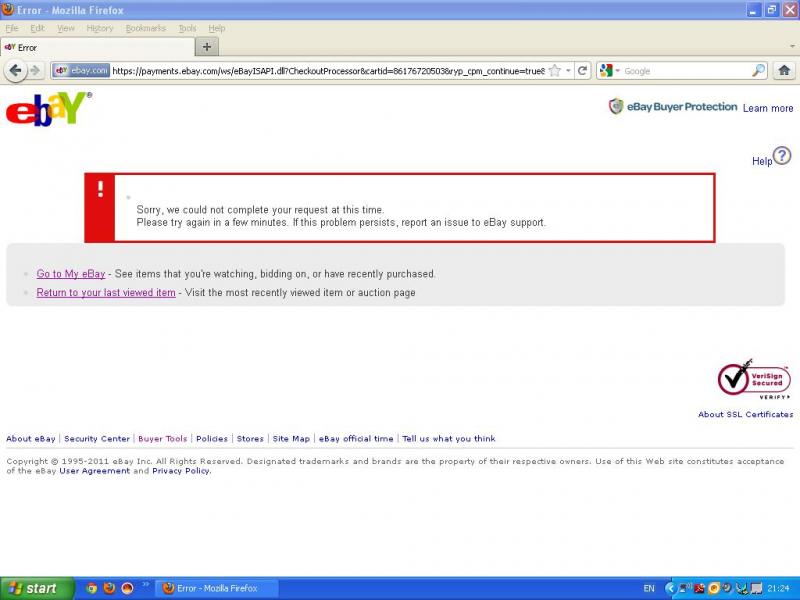
Task: Bookmark this page with the star icon
Action: click(555, 71)
